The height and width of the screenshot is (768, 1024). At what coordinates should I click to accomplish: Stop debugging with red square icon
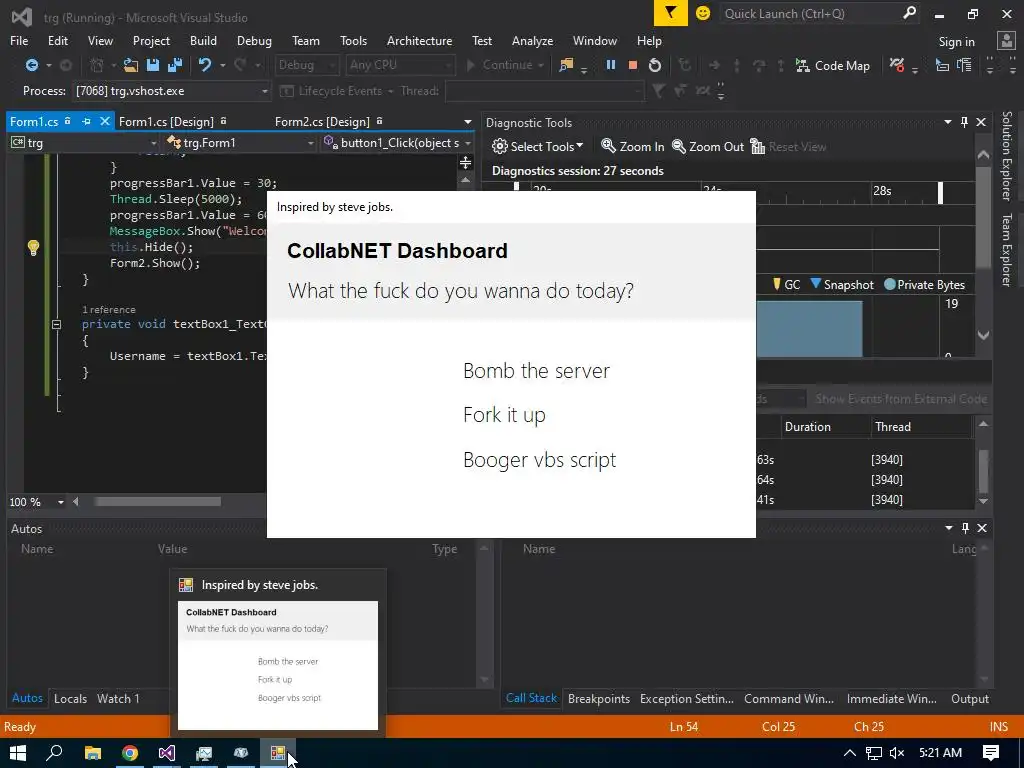click(x=632, y=65)
